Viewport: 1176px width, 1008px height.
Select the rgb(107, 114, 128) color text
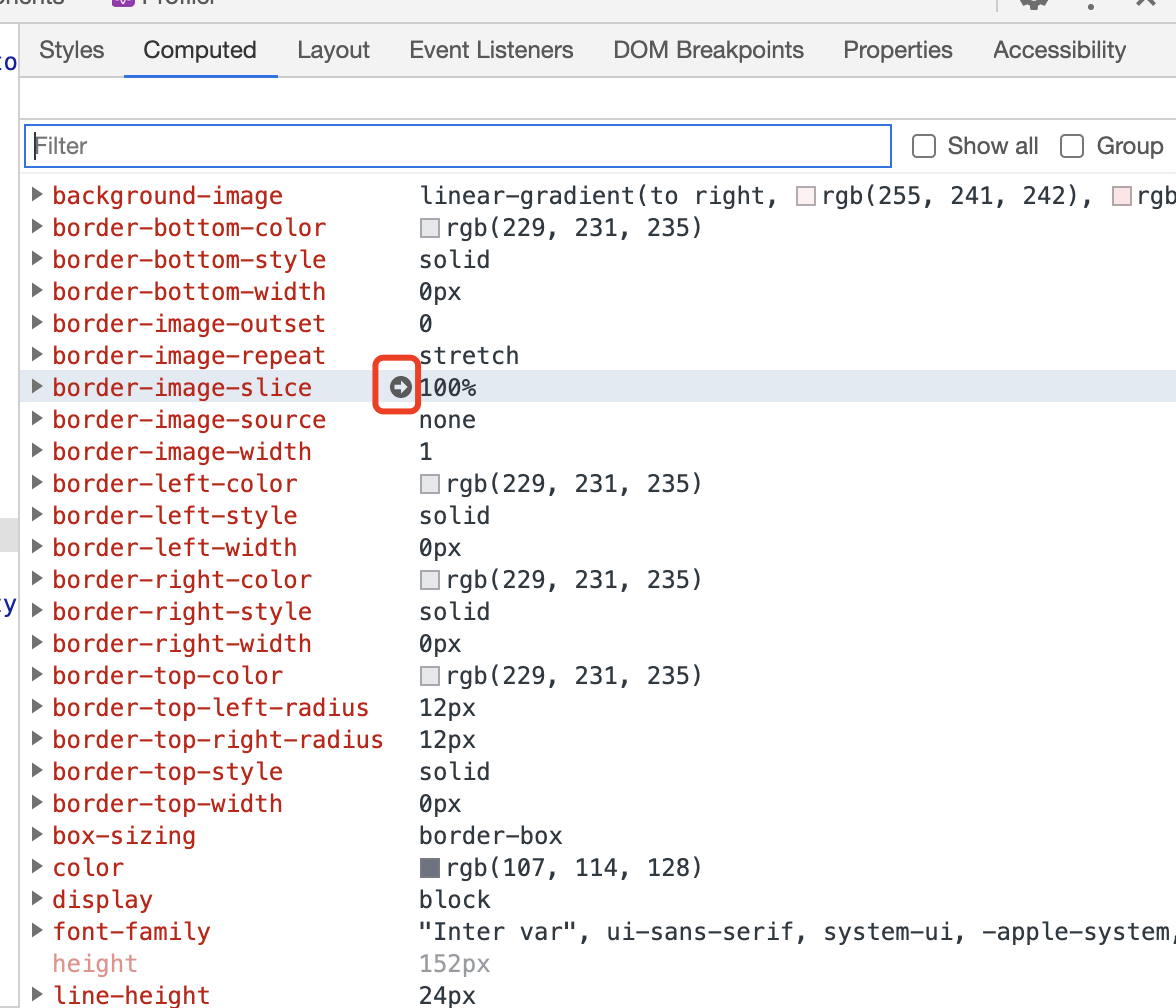tap(574, 868)
